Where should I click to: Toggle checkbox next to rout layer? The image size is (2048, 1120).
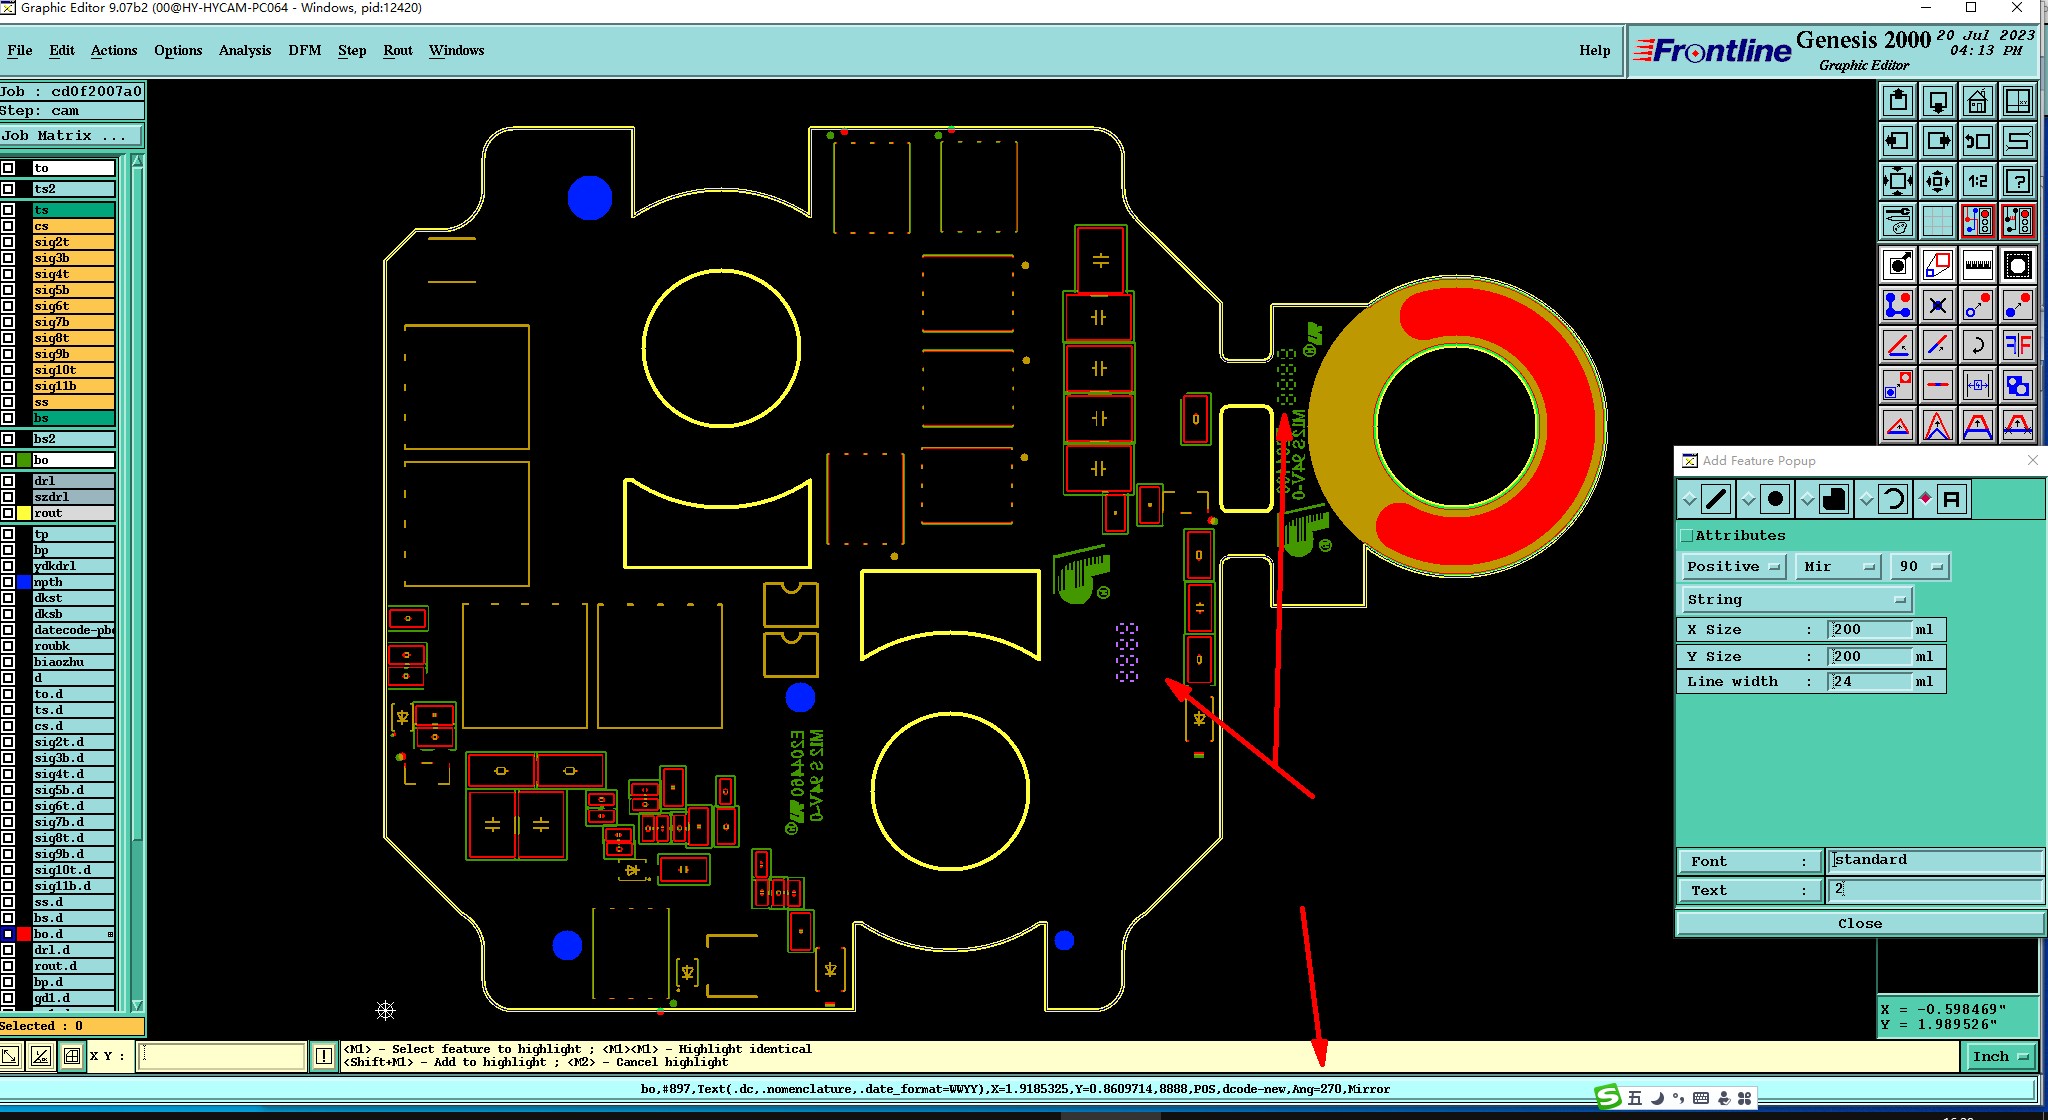(8, 513)
